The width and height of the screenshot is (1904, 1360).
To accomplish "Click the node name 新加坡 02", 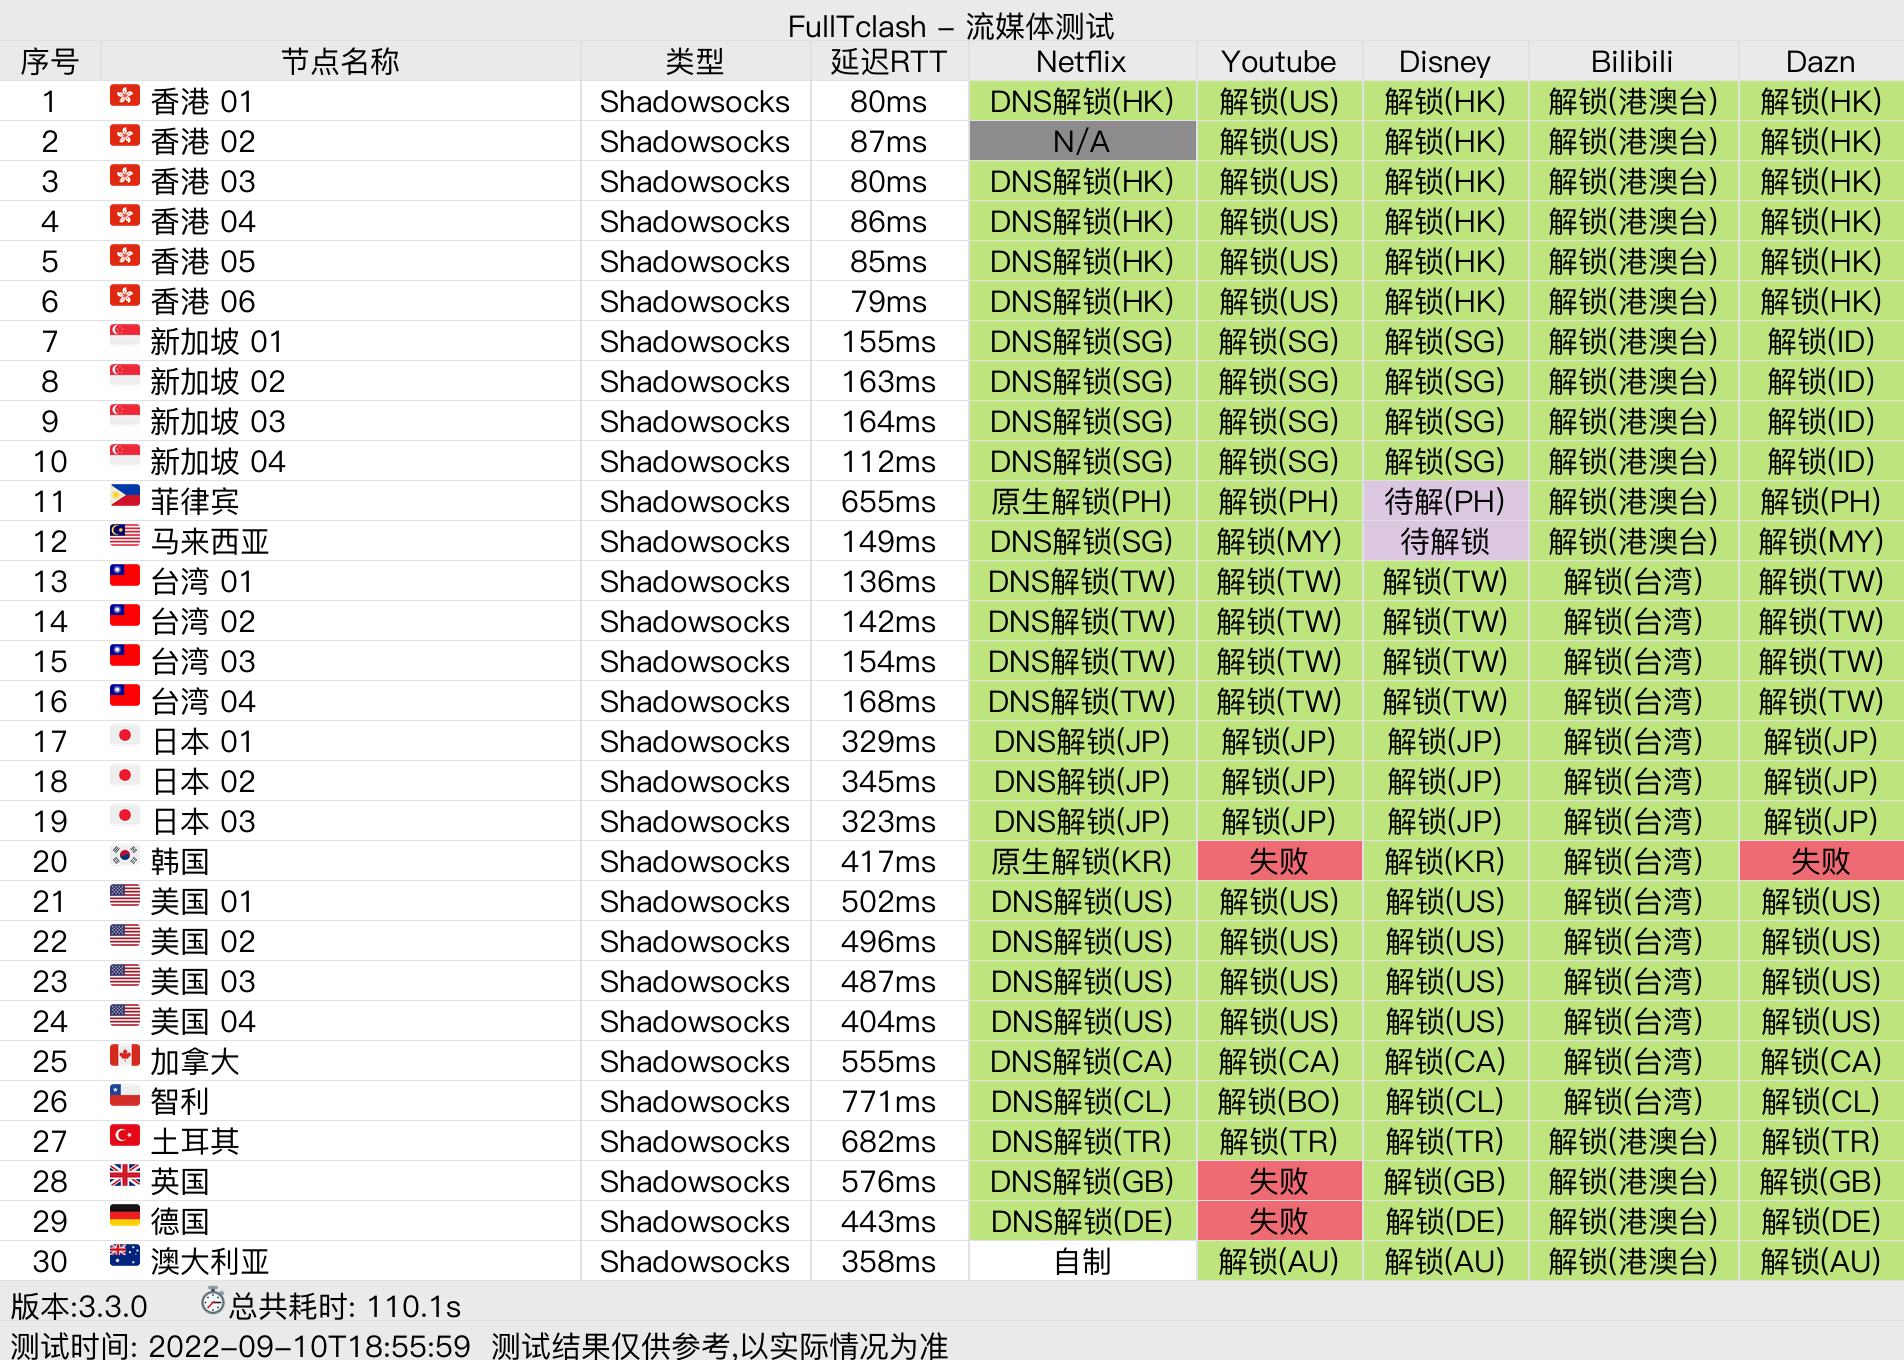I will coord(218,381).
